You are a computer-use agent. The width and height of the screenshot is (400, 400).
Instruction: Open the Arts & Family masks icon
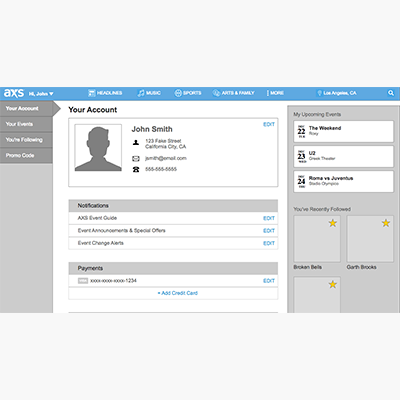click(x=216, y=93)
